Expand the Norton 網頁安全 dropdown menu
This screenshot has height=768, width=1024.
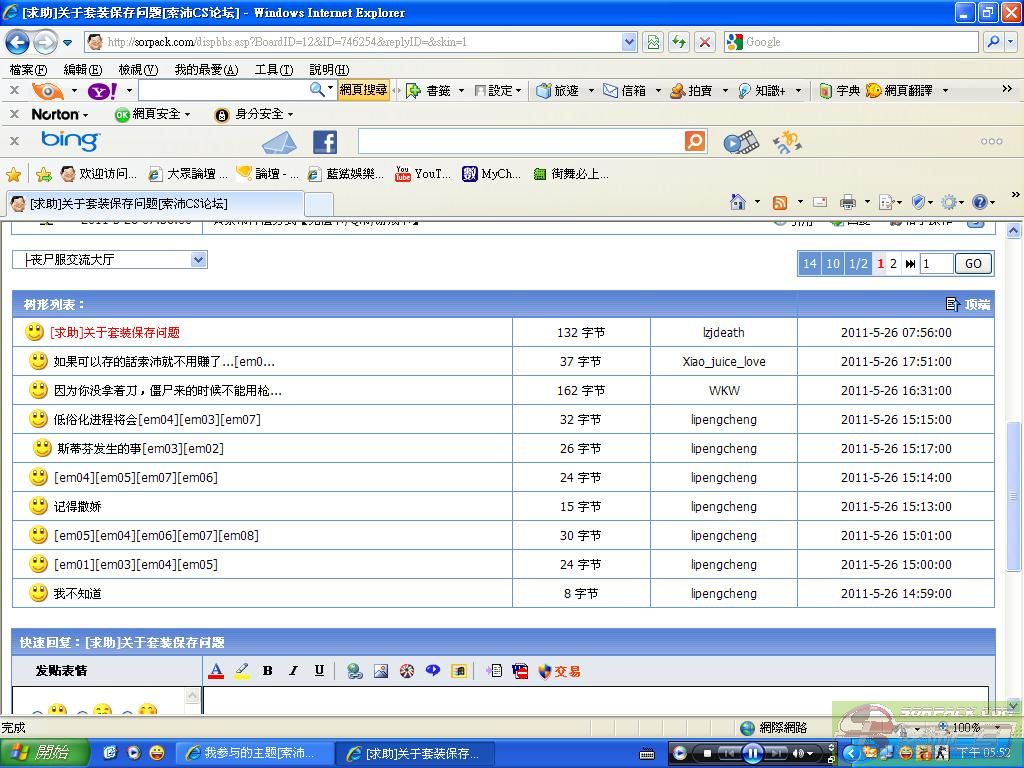187,115
